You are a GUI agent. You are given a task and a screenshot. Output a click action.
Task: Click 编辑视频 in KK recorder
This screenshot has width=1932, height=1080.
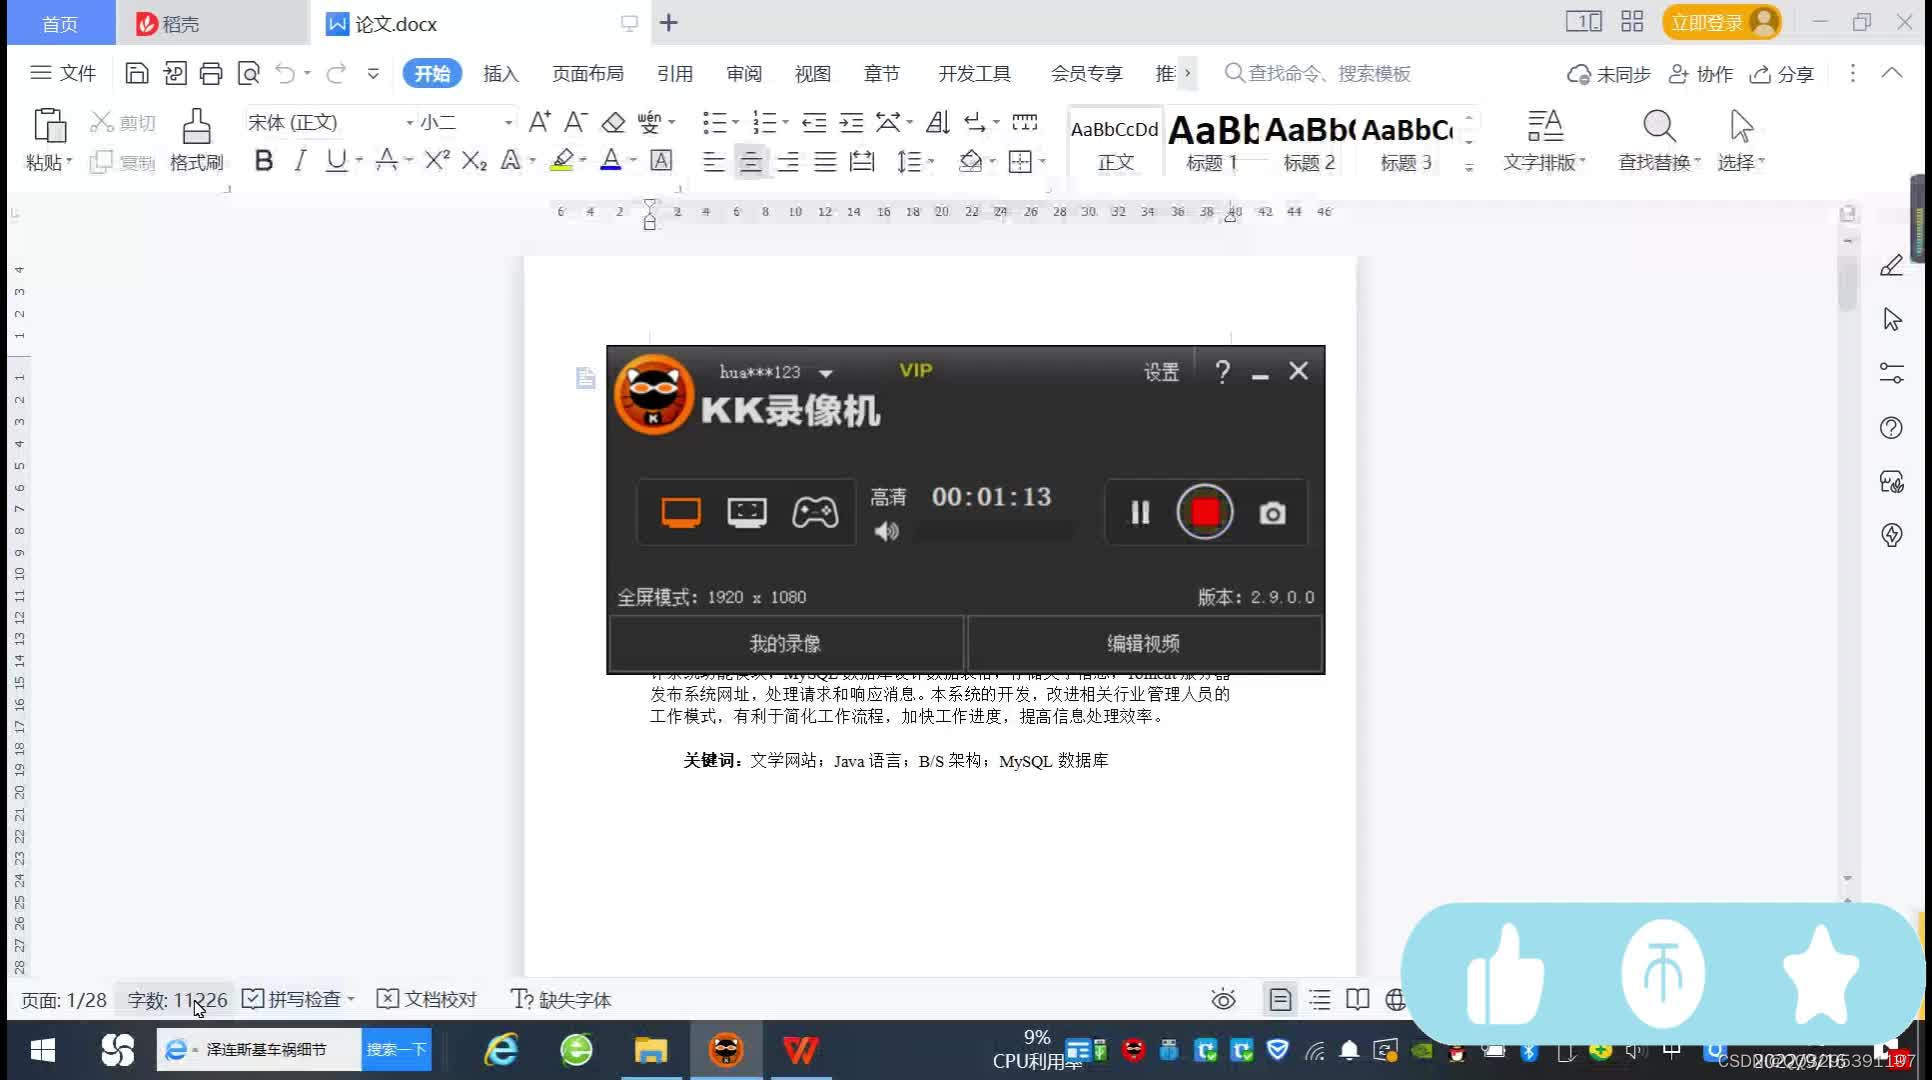click(x=1143, y=643)
